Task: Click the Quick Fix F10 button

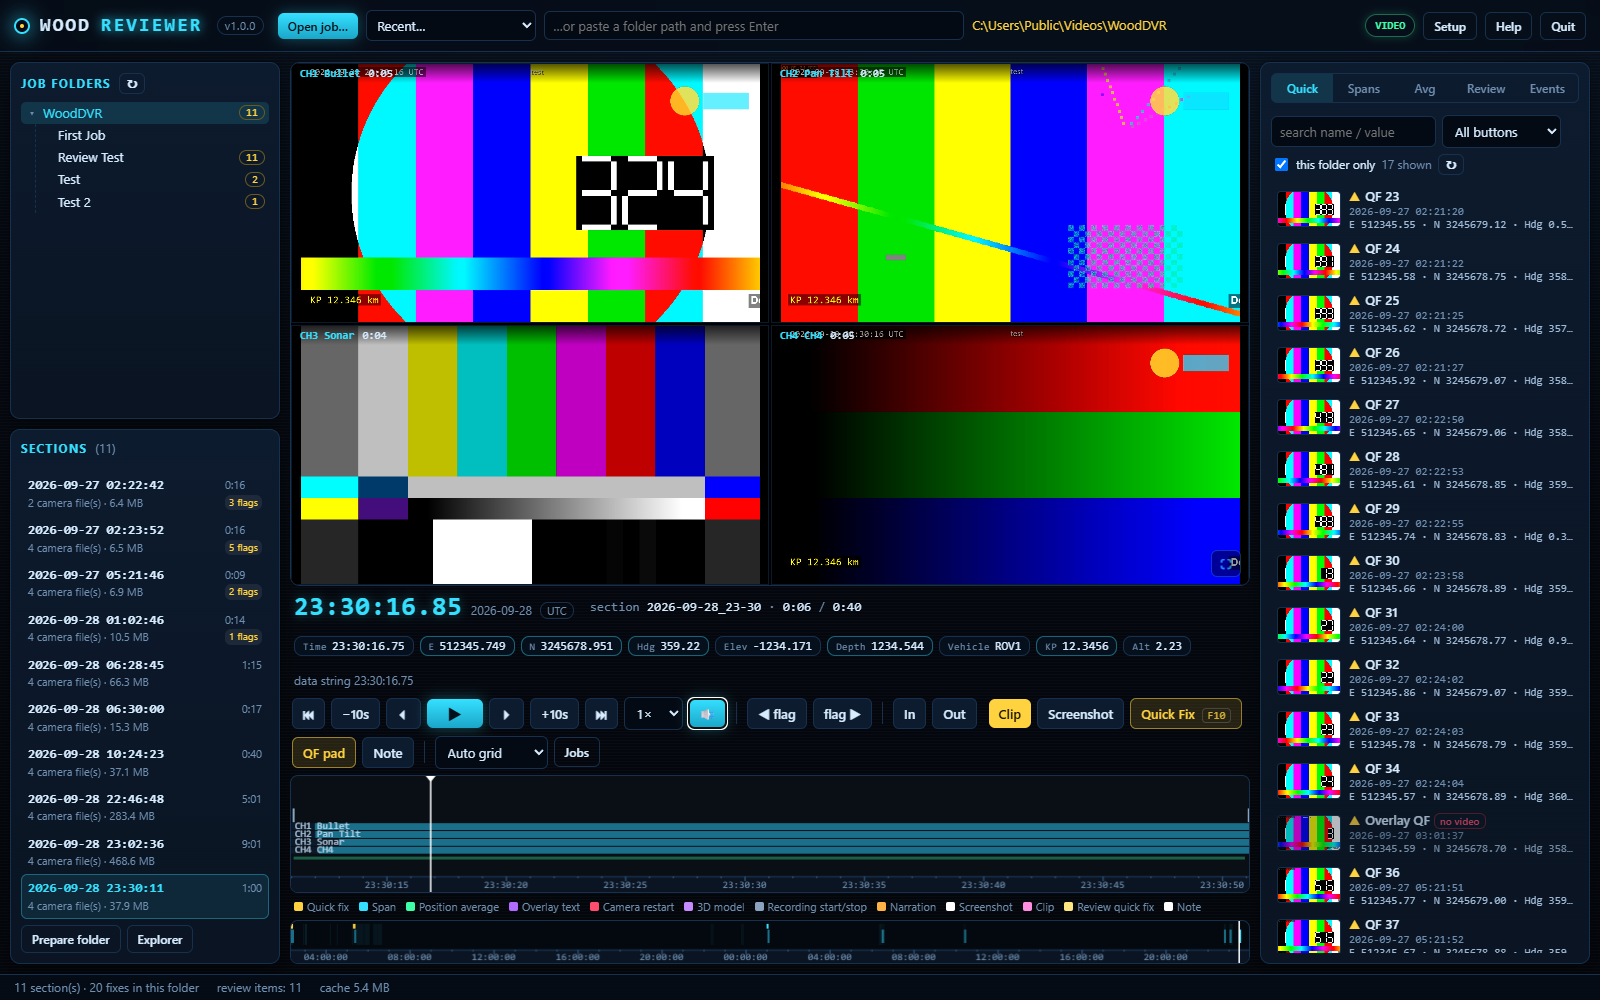Action: [1185, 714]
